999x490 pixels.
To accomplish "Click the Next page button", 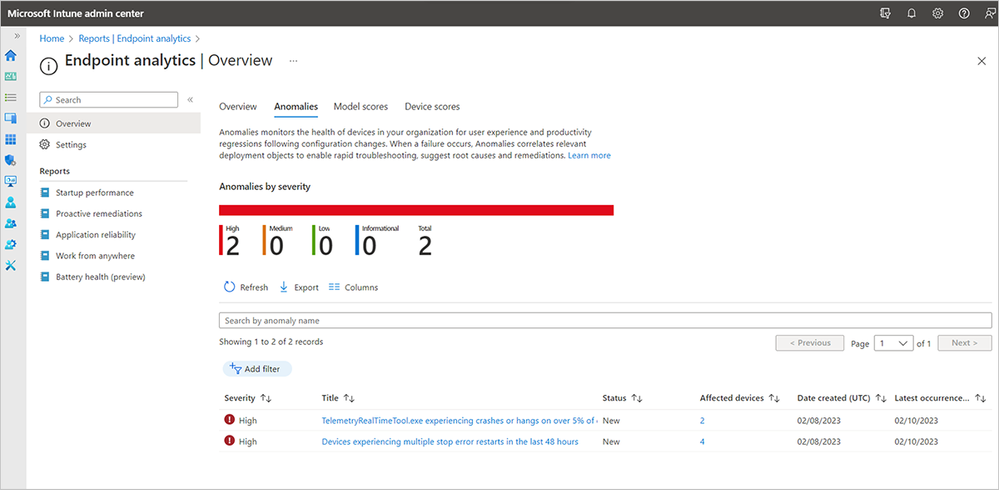I will [965, 343].
